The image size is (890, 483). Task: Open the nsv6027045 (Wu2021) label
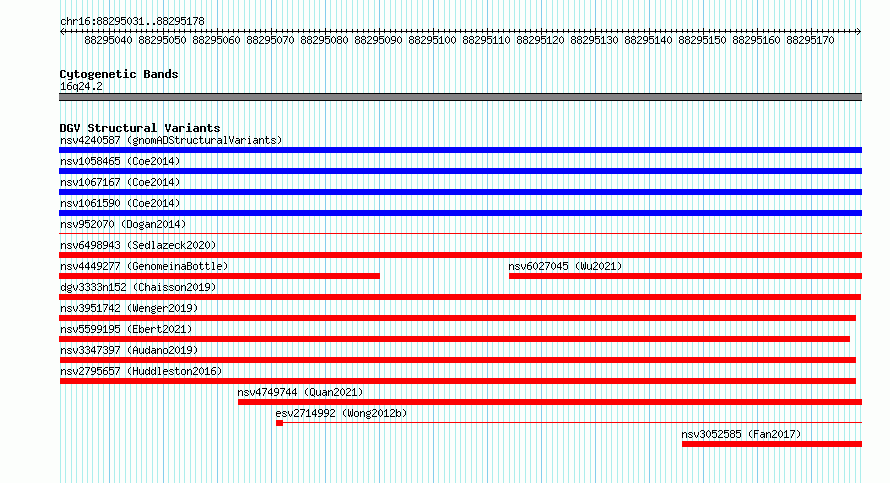click(565, 266)
